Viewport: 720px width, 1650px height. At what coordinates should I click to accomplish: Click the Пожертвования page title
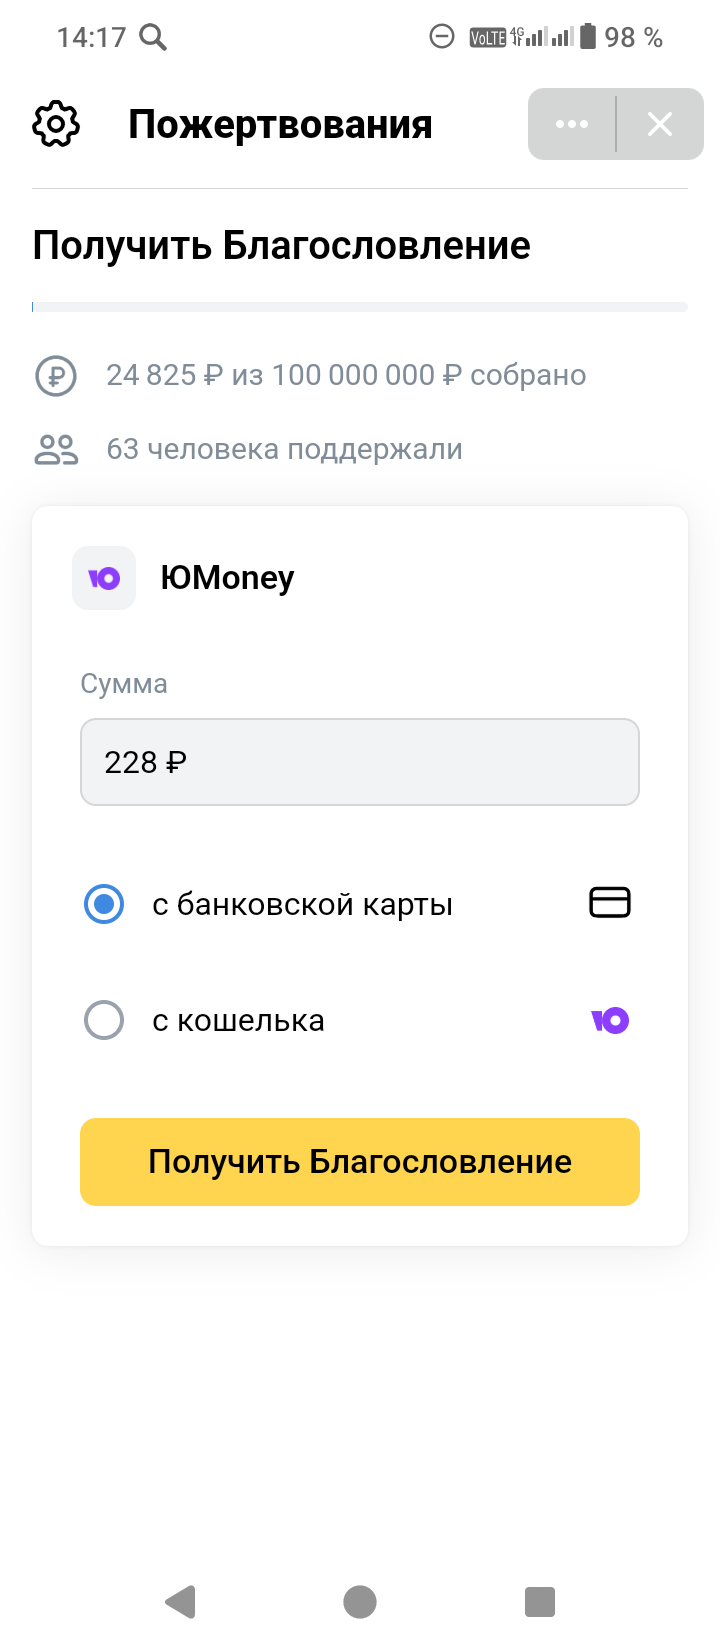[x=280, y=125]
